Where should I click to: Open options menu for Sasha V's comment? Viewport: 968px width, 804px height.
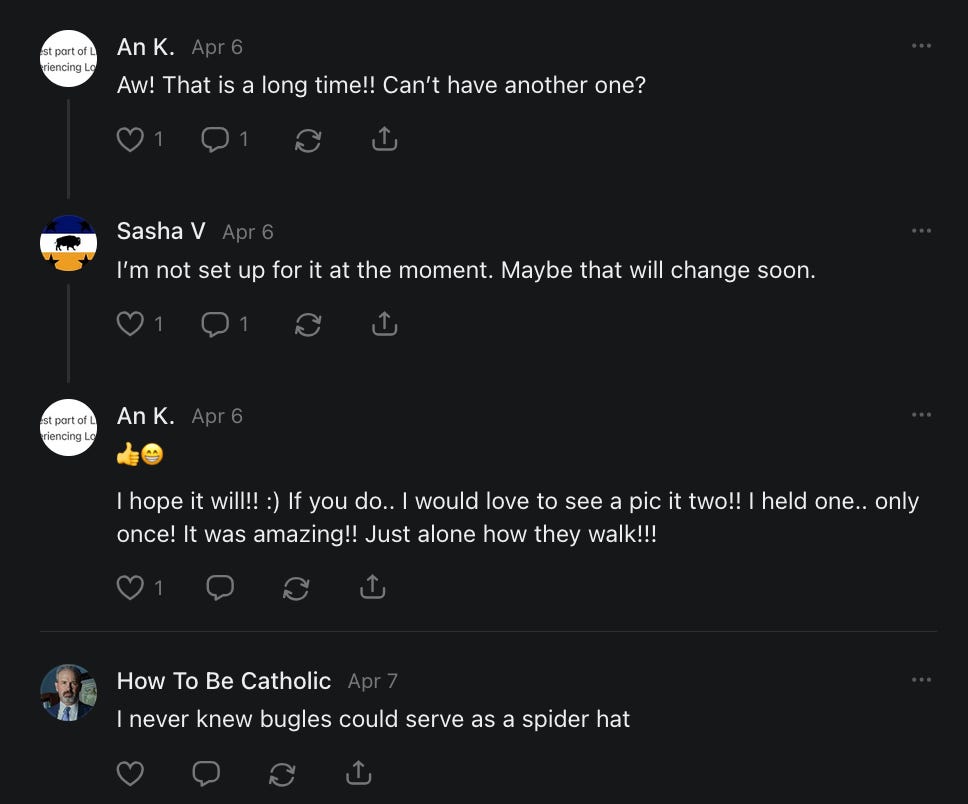921,231
